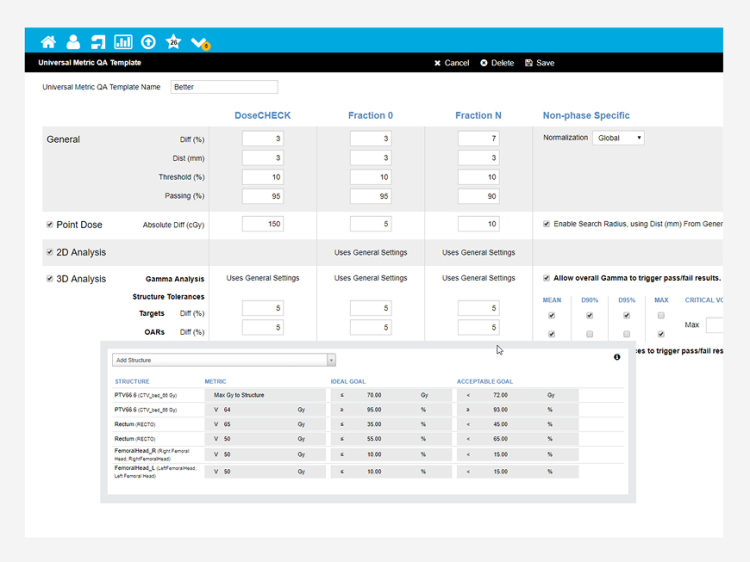Viewport: 750px width, 562px height.
Task: Toggle the 2D Analysis checkbox
Action: pos(49,252)
